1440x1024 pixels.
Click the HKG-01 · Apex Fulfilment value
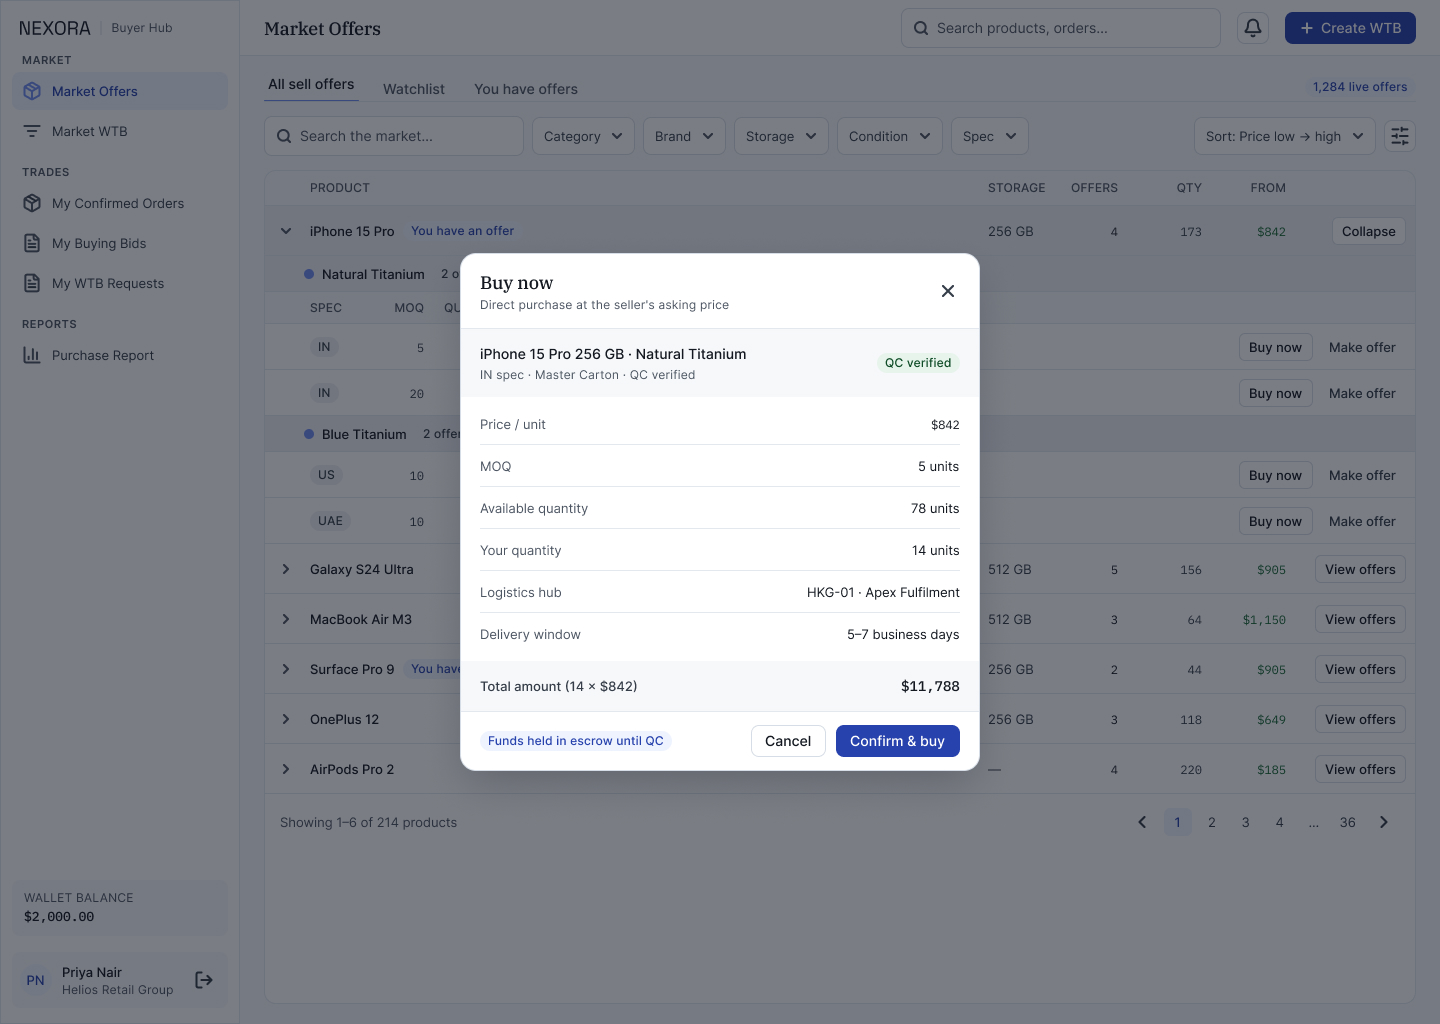(883, 592)
